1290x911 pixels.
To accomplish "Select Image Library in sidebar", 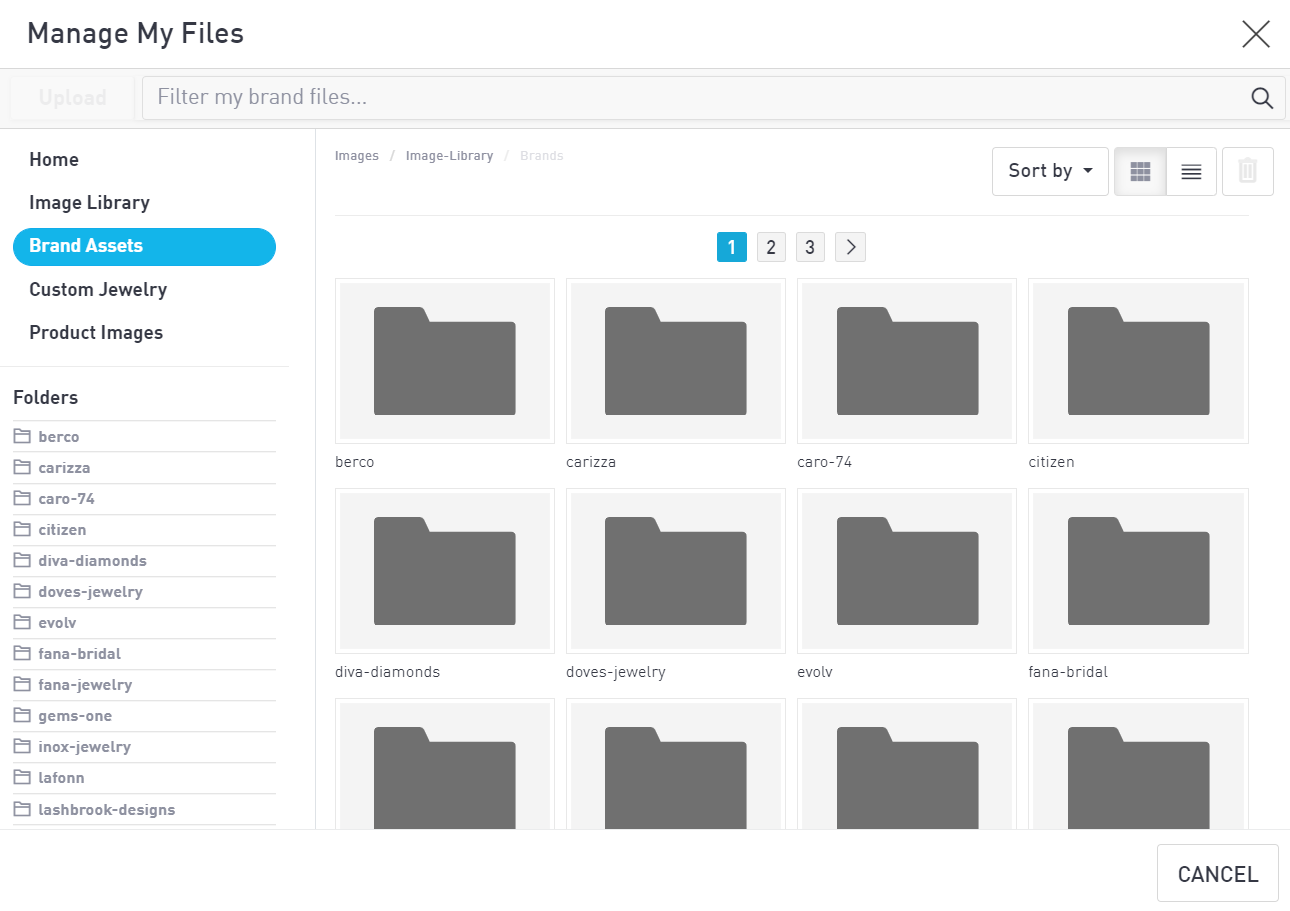I will pos(89,203).
